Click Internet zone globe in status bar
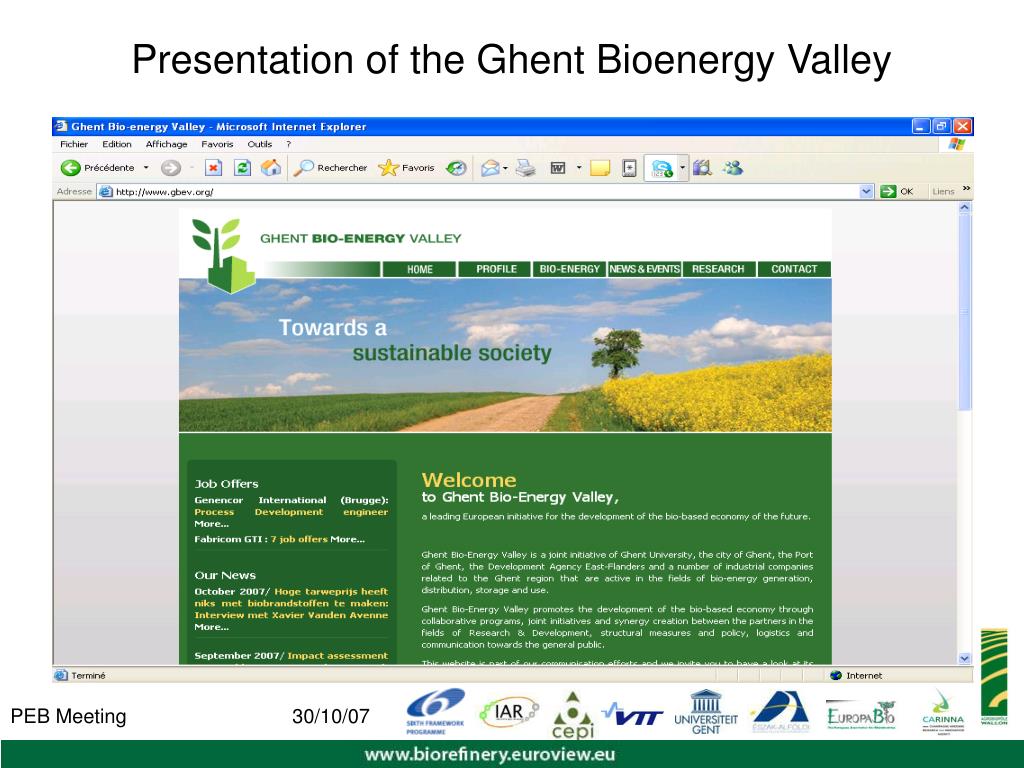Image resolution: width=1024 pixels, height=768 pixels. coord(835,675)
